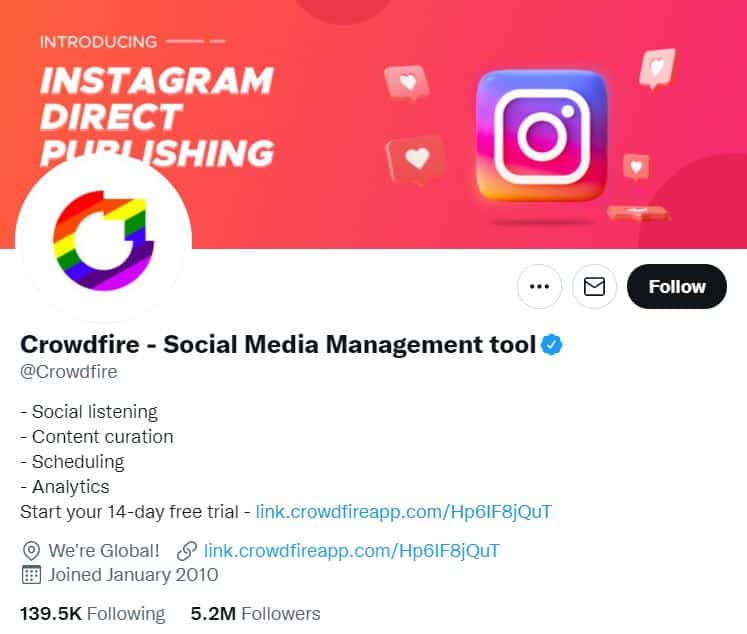Click the location pin icon
The height and width of the screenshot is (634, 747).
[x=31, y=550]
